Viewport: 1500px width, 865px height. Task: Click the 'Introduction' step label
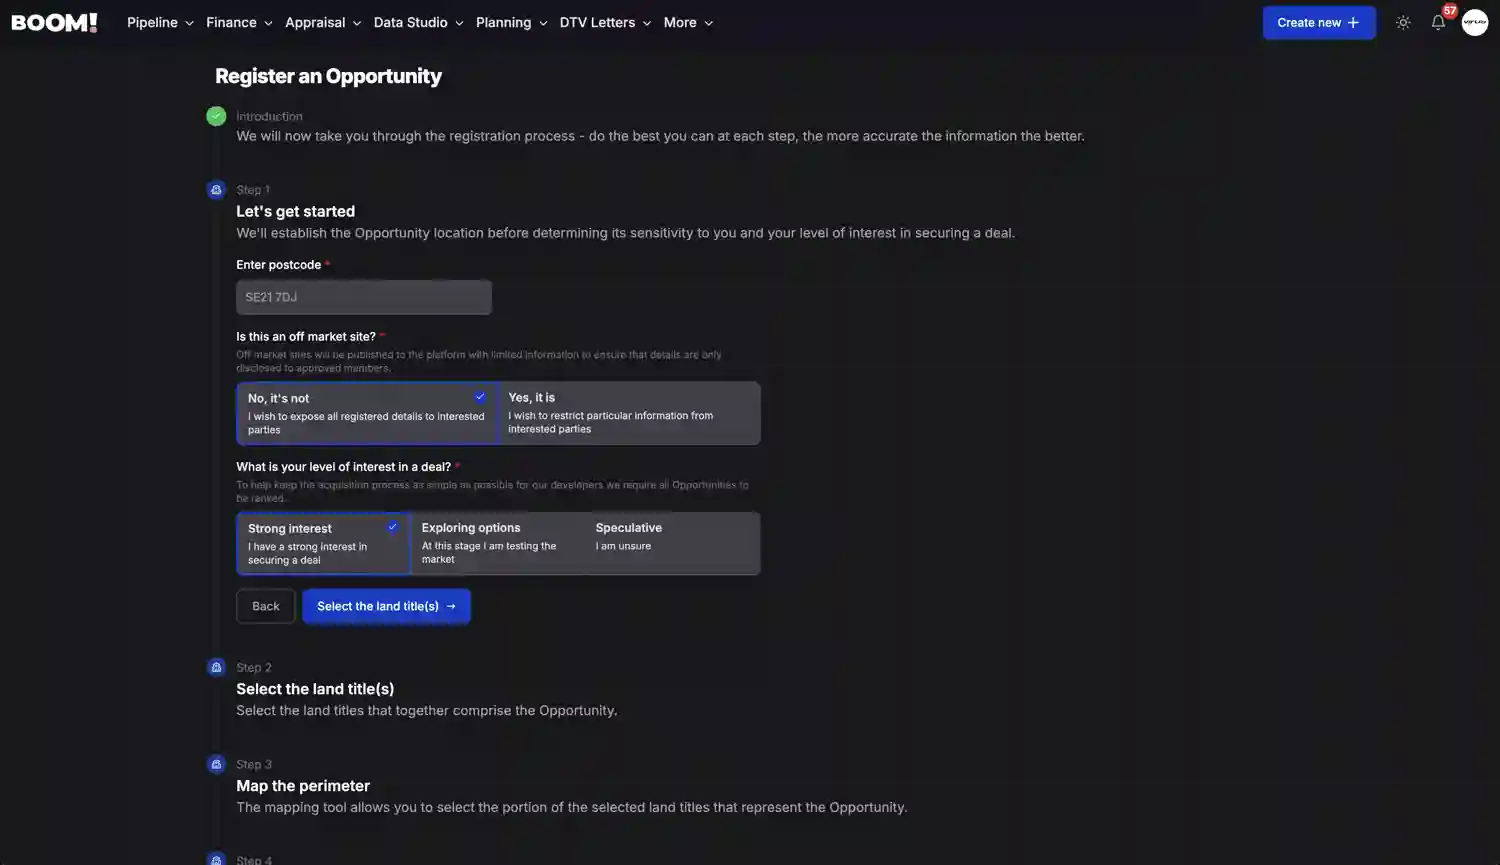(269, 116)
